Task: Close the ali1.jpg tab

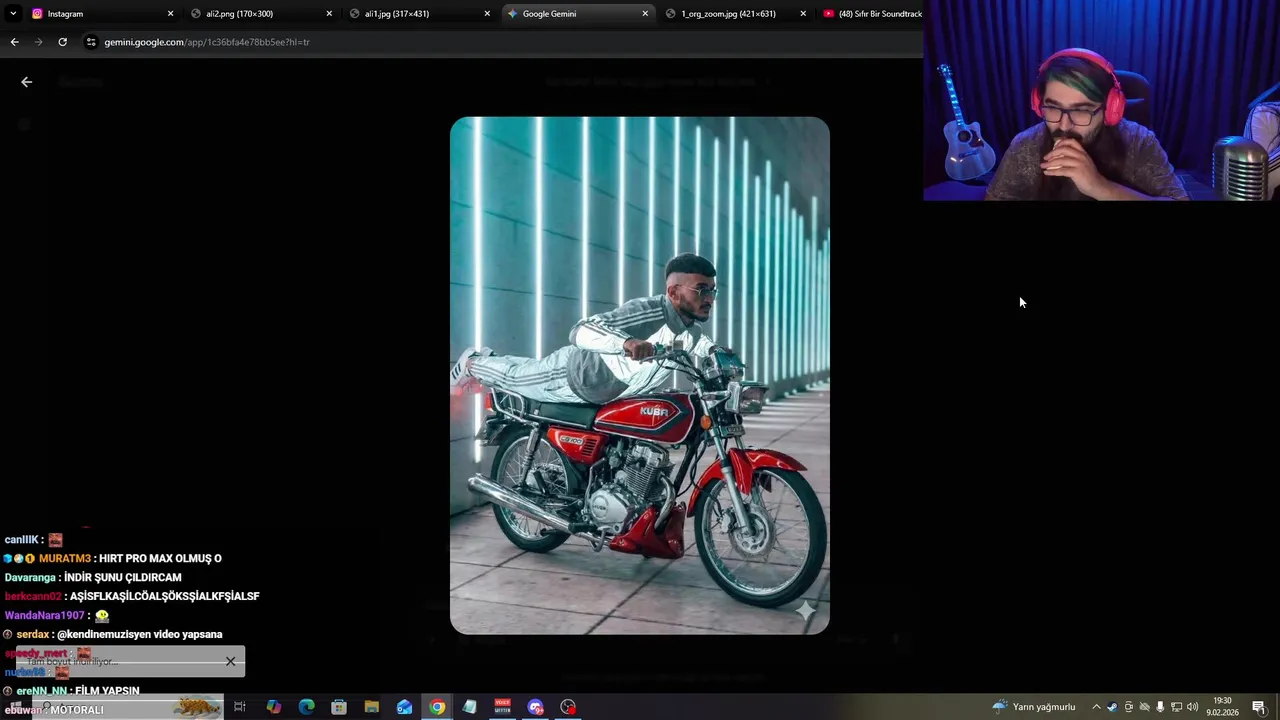Action: (487, 14)
